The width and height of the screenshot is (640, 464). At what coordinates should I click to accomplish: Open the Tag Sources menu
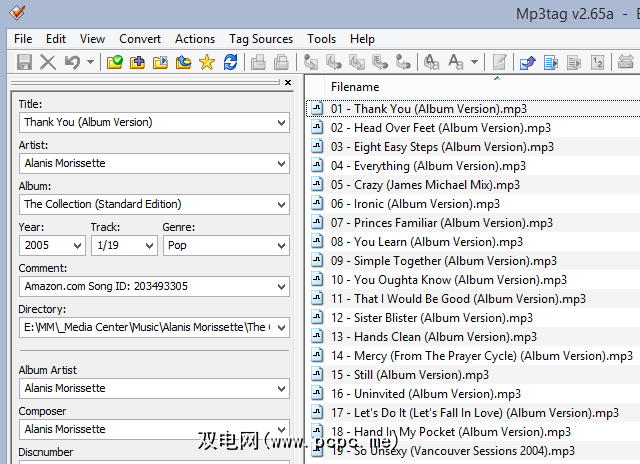coord(261,39)
